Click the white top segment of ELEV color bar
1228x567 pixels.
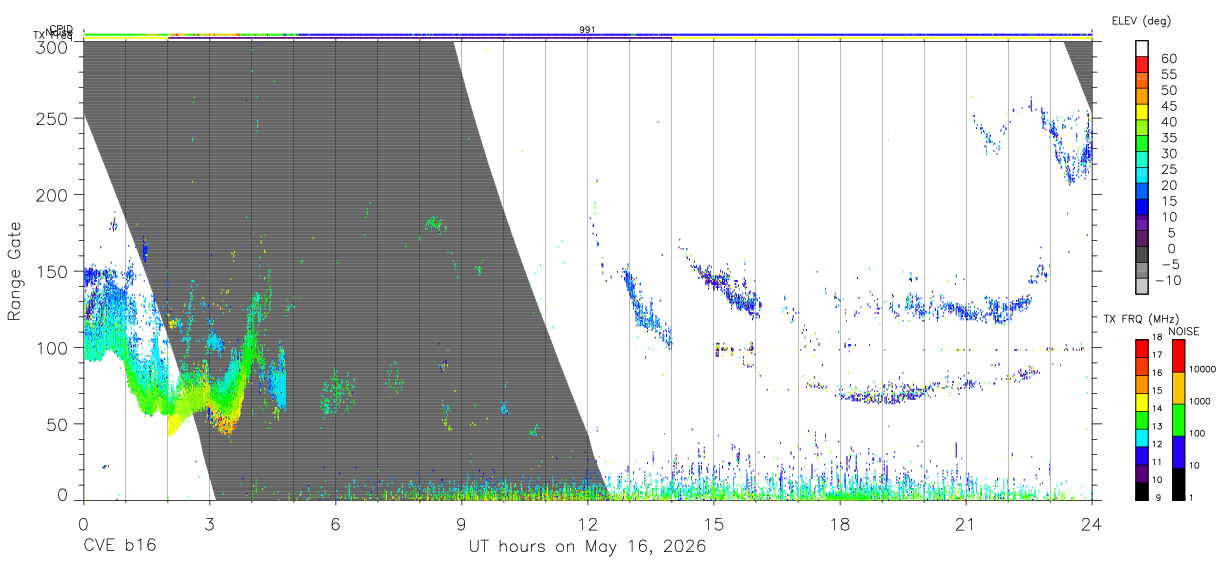click(x=1141, y=49)
